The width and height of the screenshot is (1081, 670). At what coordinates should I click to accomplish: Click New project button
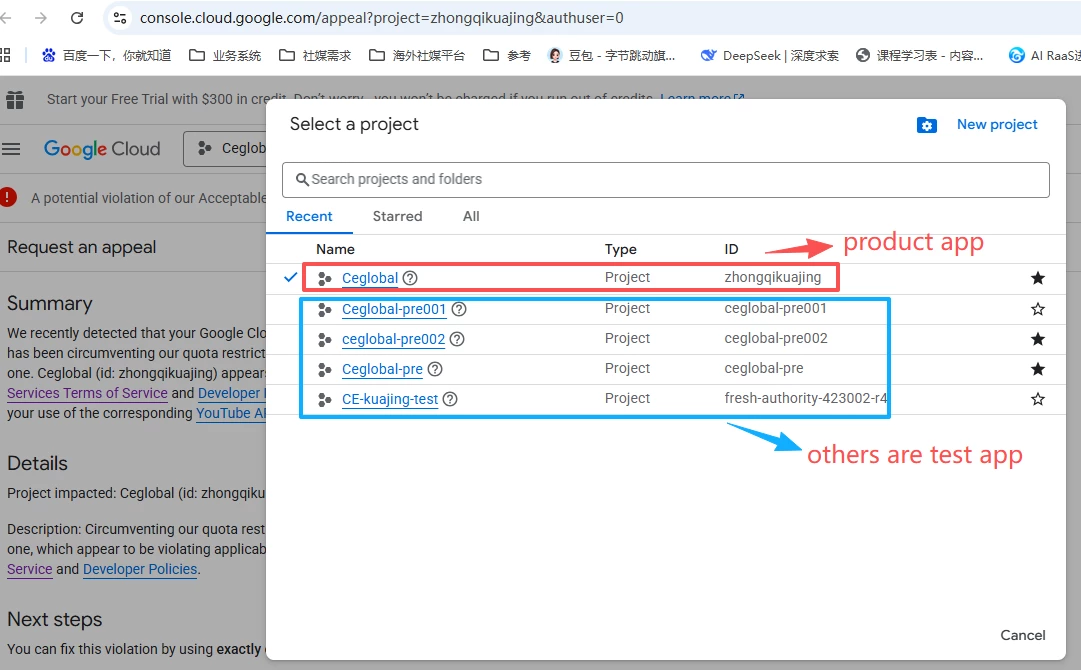pyautogui.click(x=997, y=124)
